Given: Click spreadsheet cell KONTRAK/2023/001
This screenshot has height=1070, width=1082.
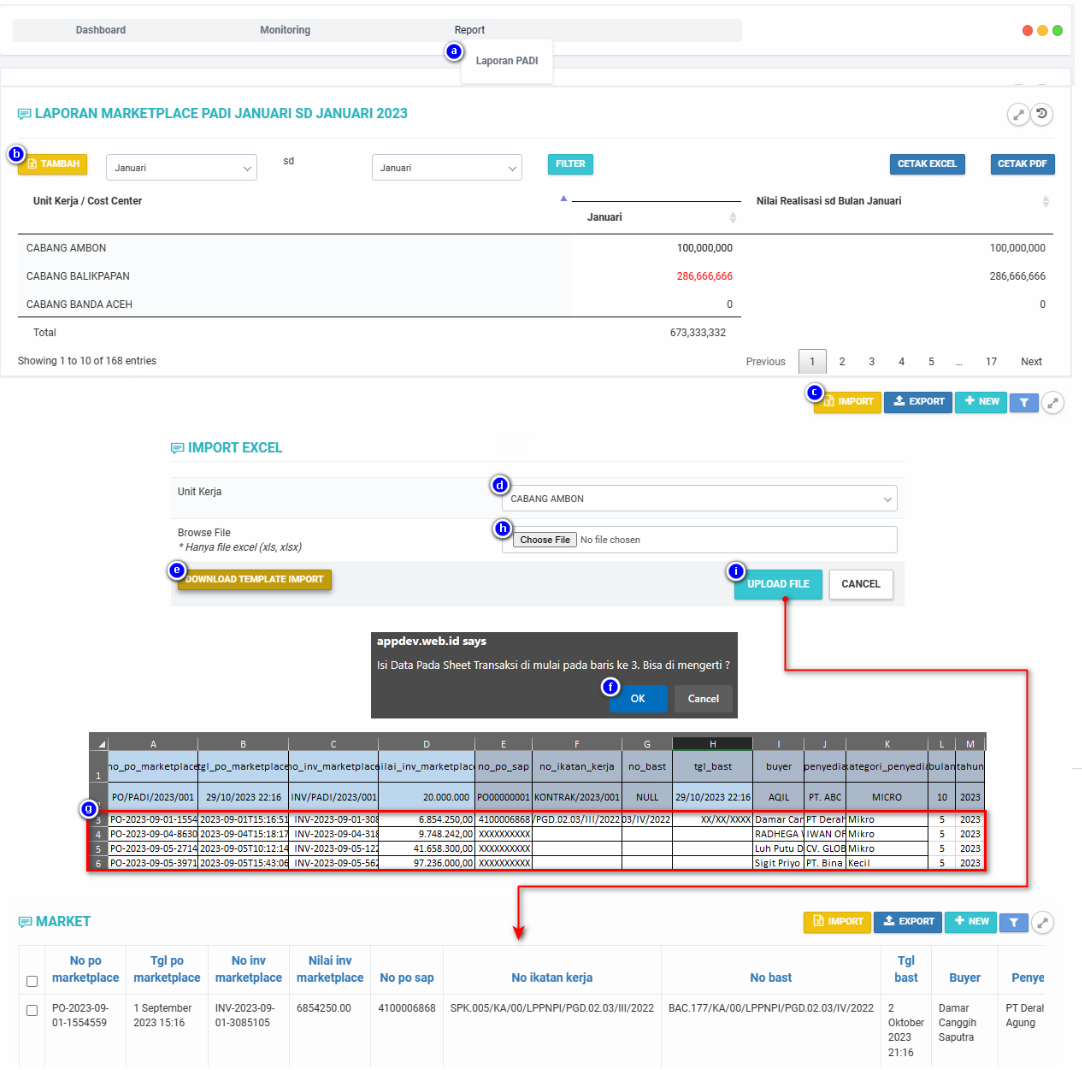Looking at the screenshot, I should (577, 797).
